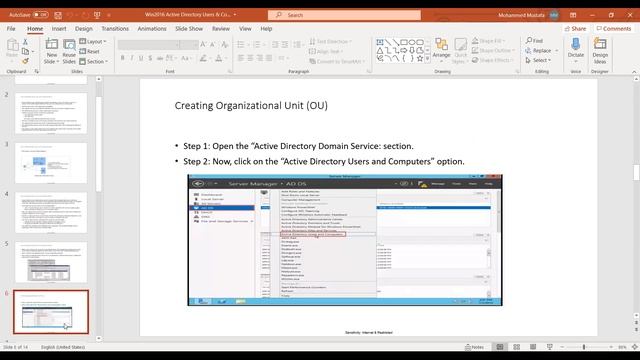Open the View tab
Image resolution: width=640 pixels, height=360 pixels.
click(x=245, y=29)
